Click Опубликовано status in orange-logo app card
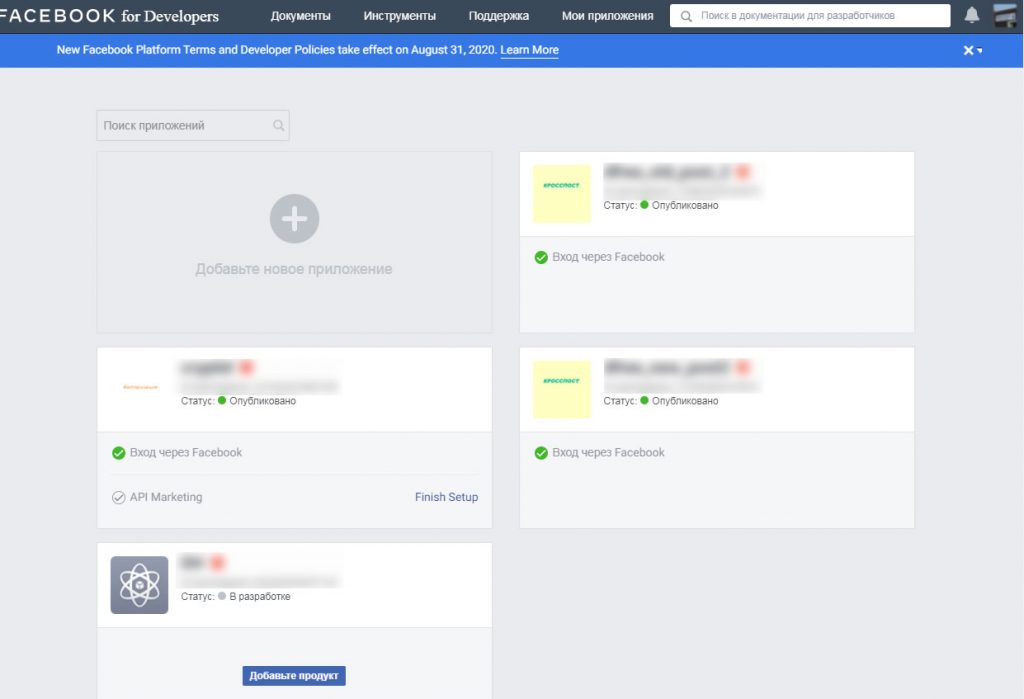Image resolution: width=1024 pixels, height=699 pixels. (x=263, y=401)
